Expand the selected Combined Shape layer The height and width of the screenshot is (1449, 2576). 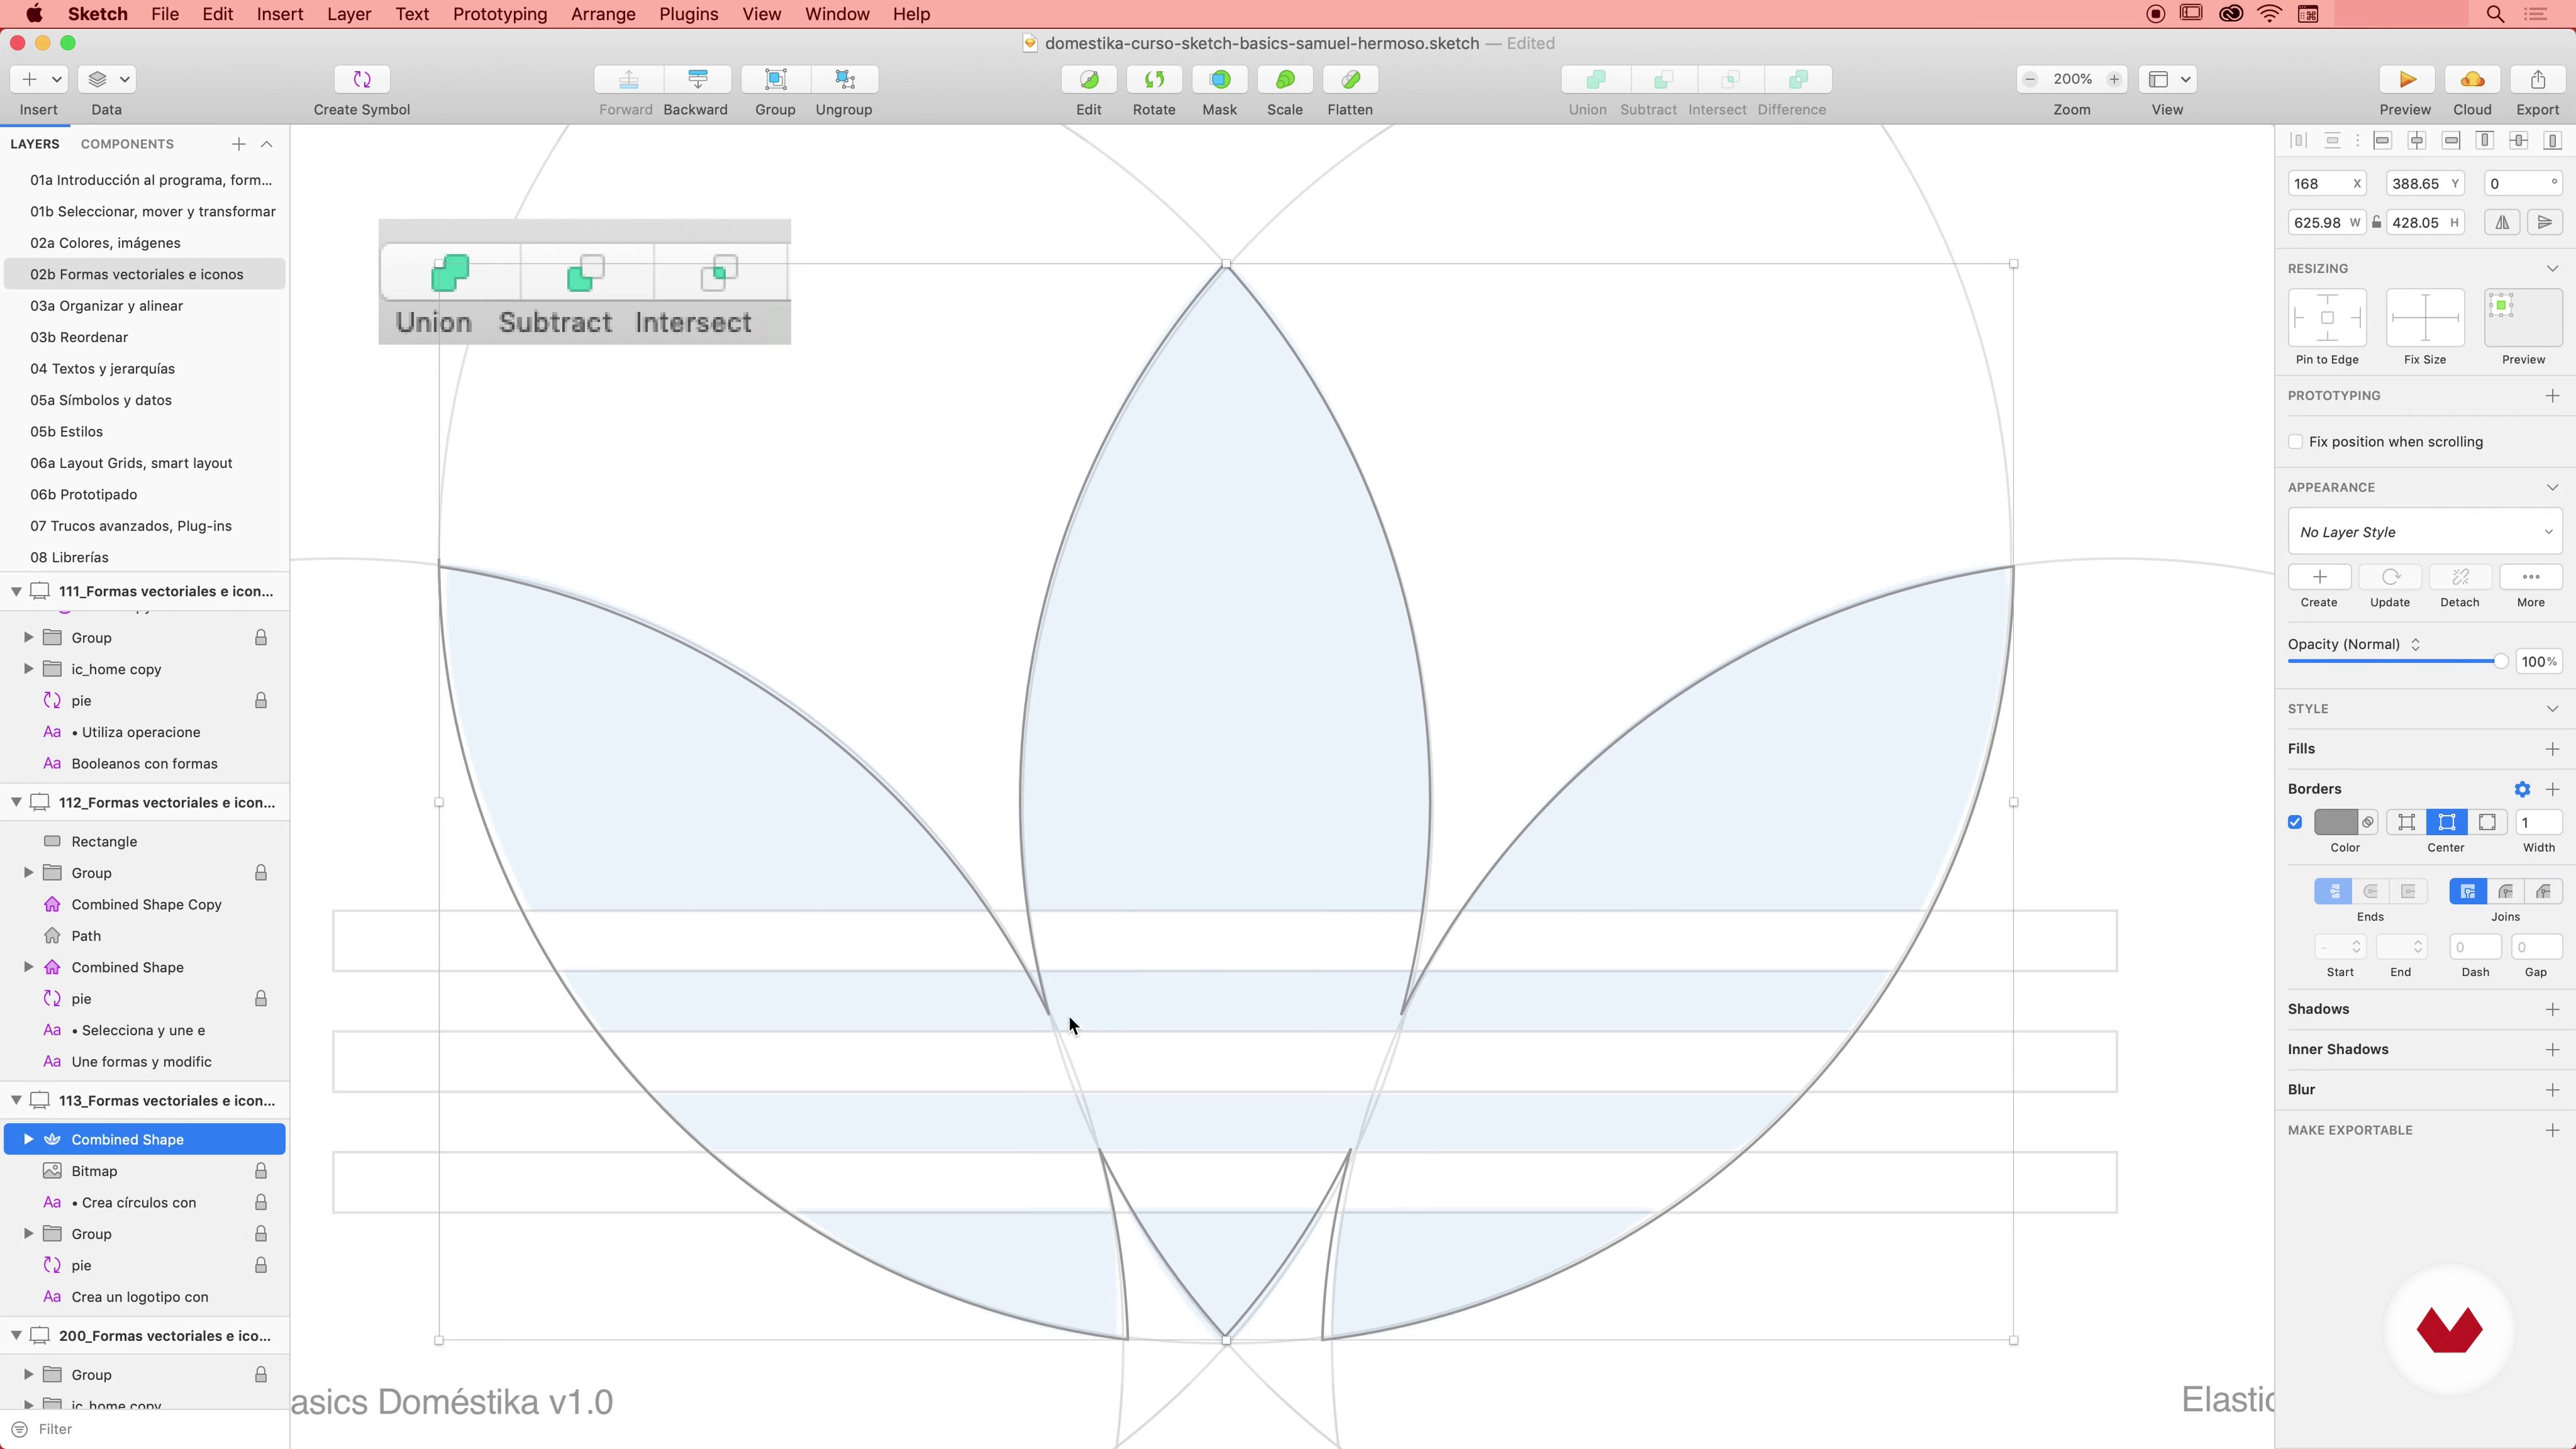point(28,1139)
